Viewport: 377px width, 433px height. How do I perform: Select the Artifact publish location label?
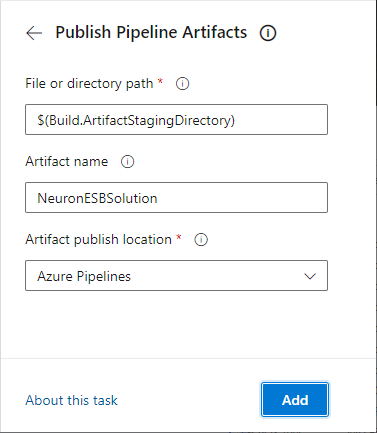(x=98, y=239)
